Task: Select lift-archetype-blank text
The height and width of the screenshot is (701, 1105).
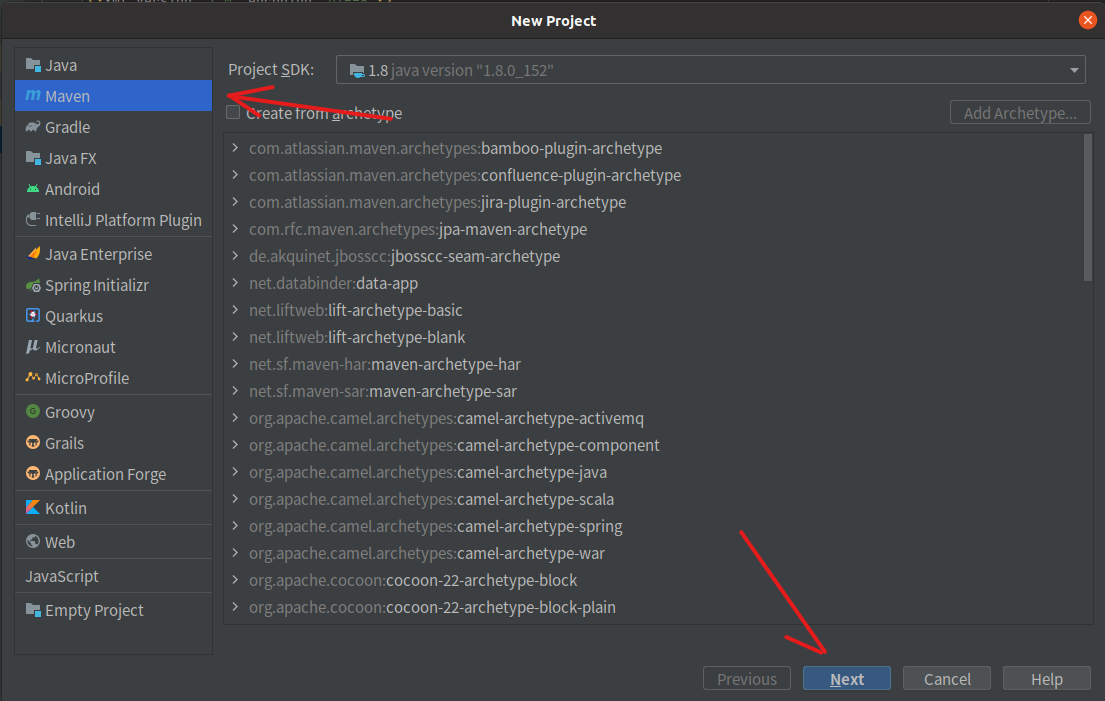Action: pyautogui.click(x=396, y=337)
